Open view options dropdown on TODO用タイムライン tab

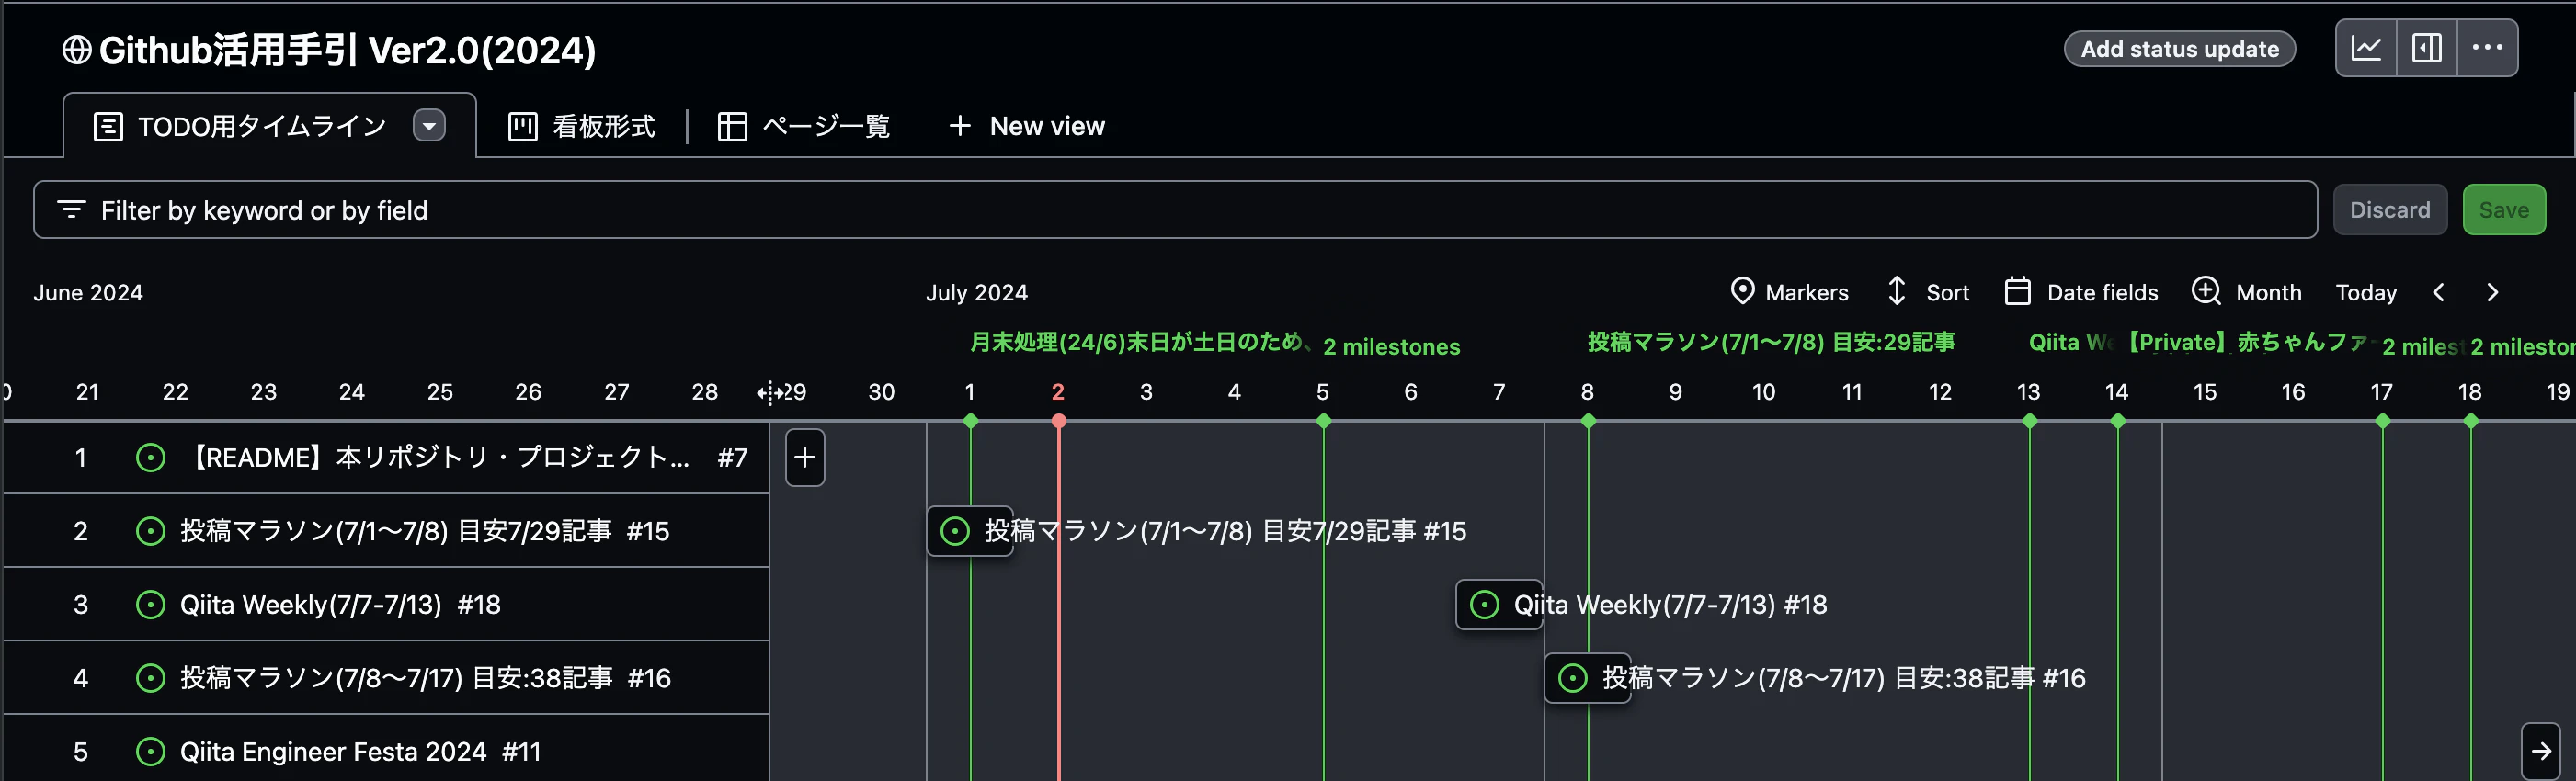point(429,126)
